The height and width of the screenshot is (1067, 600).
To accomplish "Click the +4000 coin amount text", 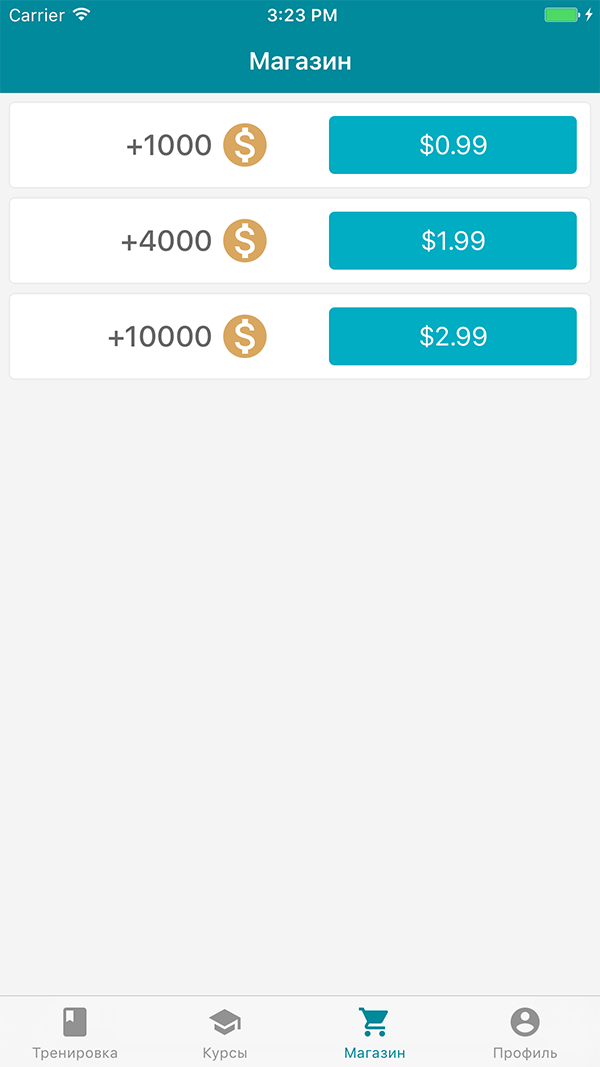I will (x=166, y=241).
